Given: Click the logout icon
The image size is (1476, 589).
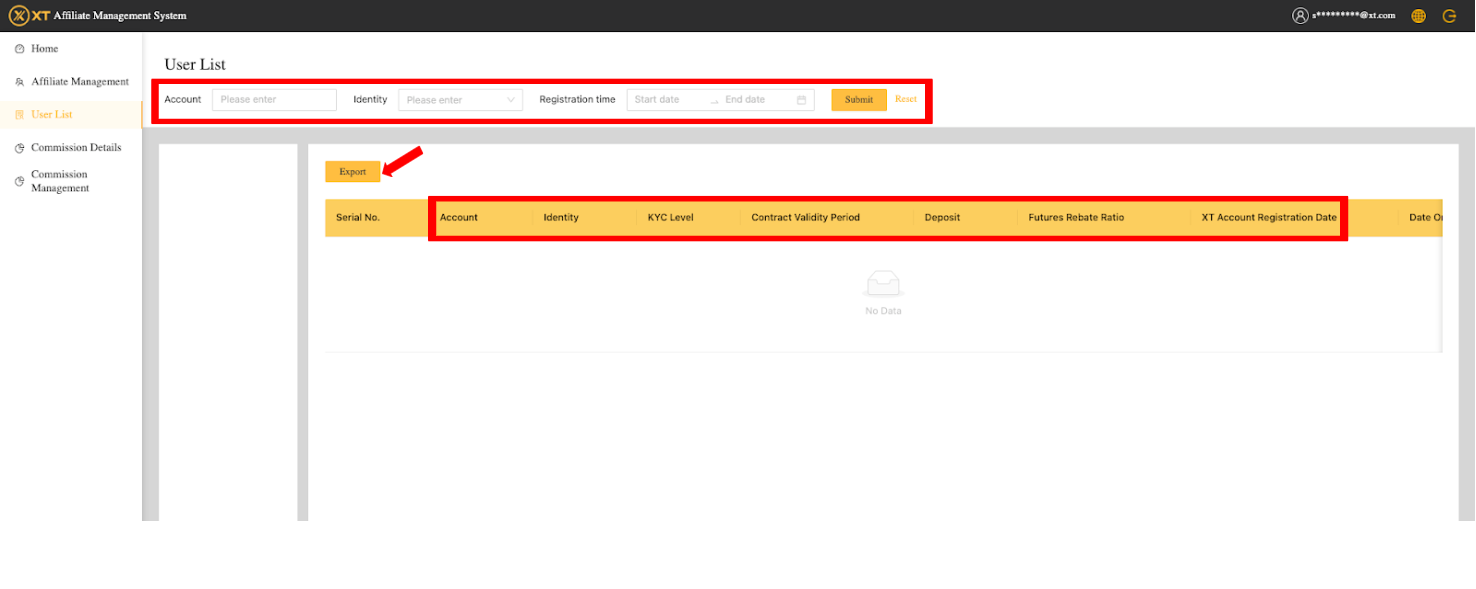Looking at the screenshot, I should coord(1449,16).
